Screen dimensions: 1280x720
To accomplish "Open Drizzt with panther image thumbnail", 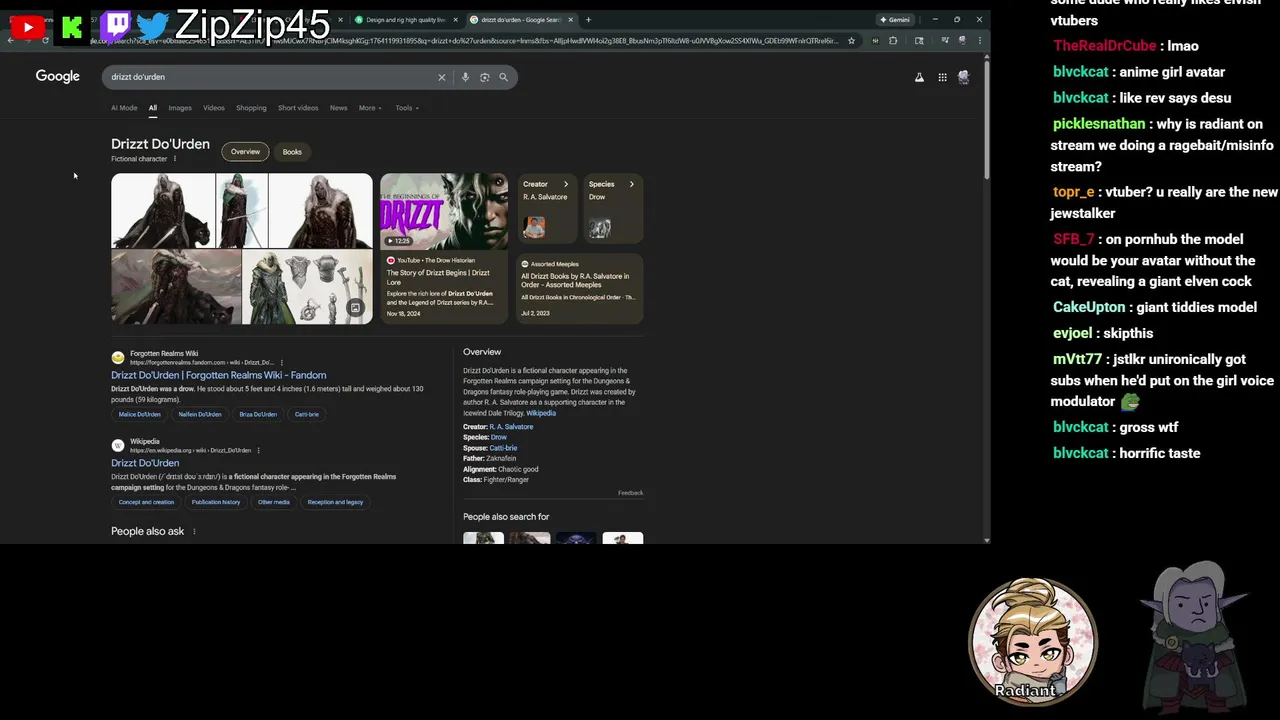I will (163, 211).
